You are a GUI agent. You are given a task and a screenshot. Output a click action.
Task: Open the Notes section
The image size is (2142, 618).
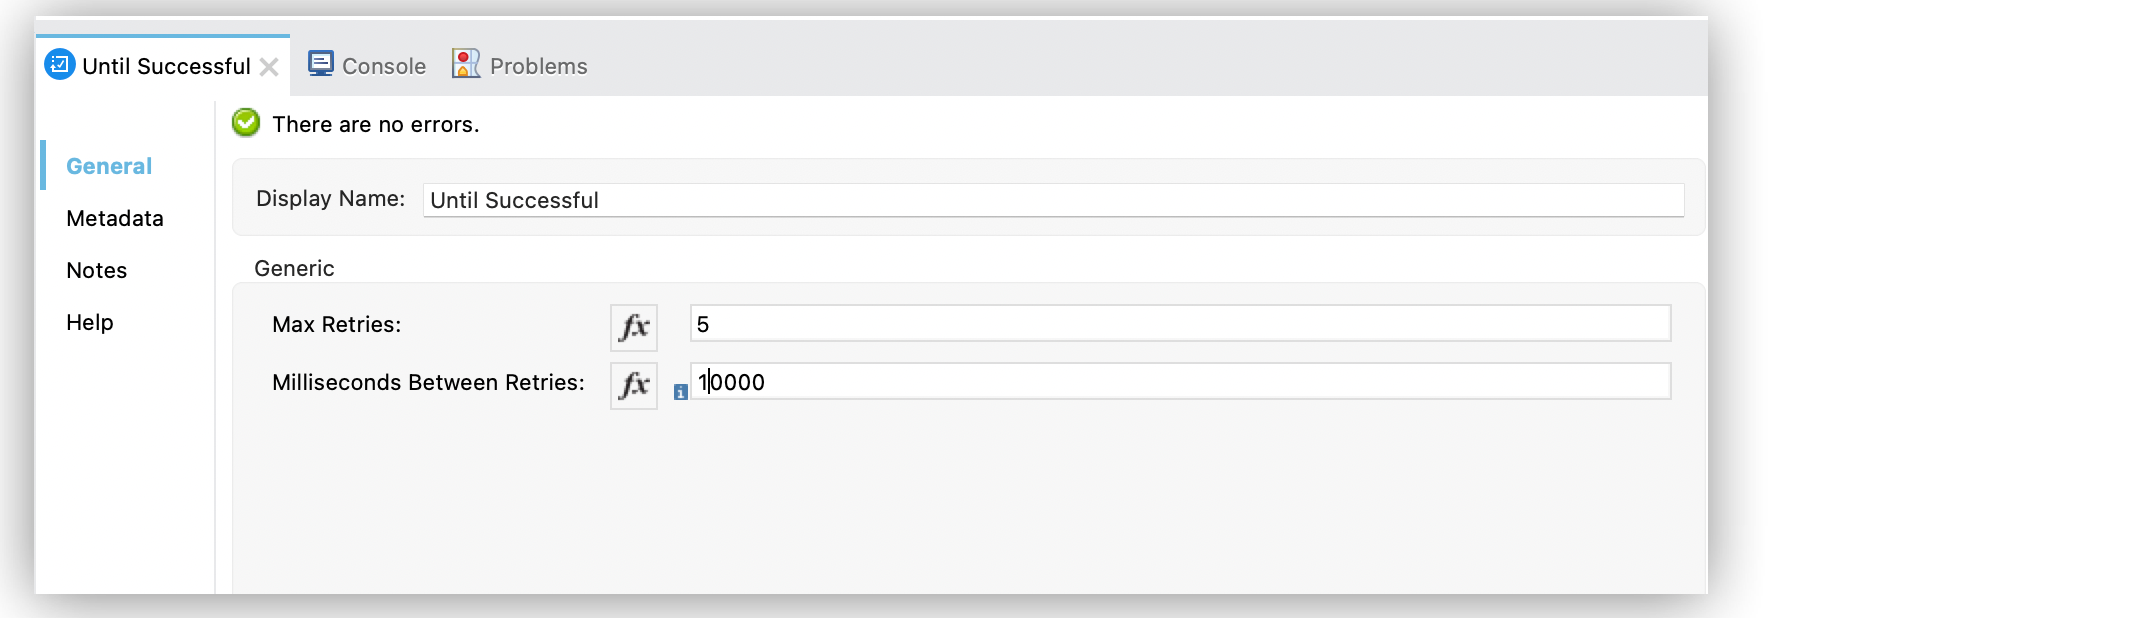[x=96, y=270]
